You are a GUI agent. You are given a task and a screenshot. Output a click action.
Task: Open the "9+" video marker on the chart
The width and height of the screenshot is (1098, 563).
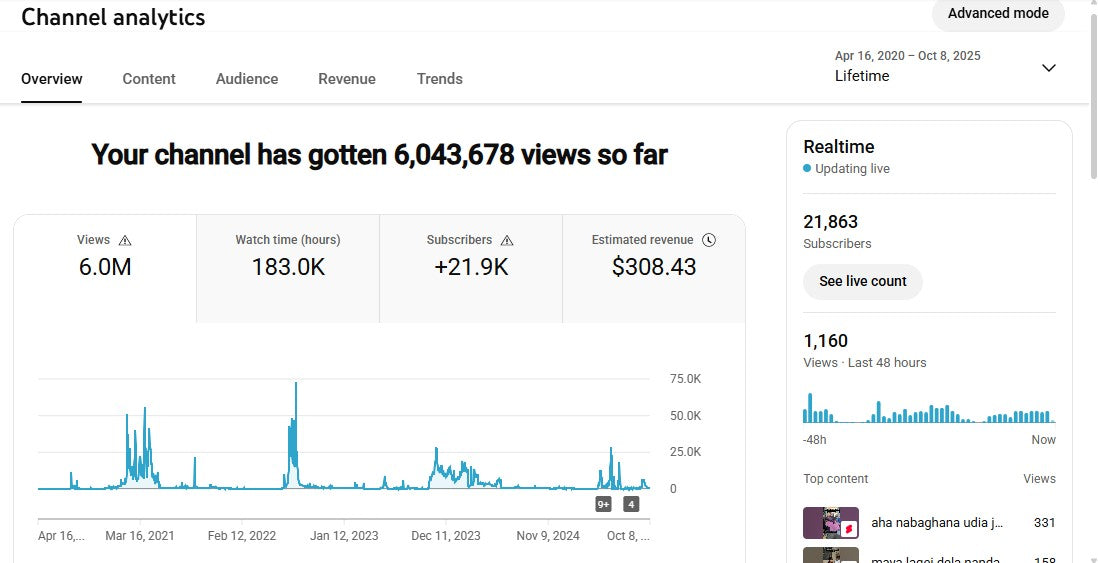click(603, 504)
